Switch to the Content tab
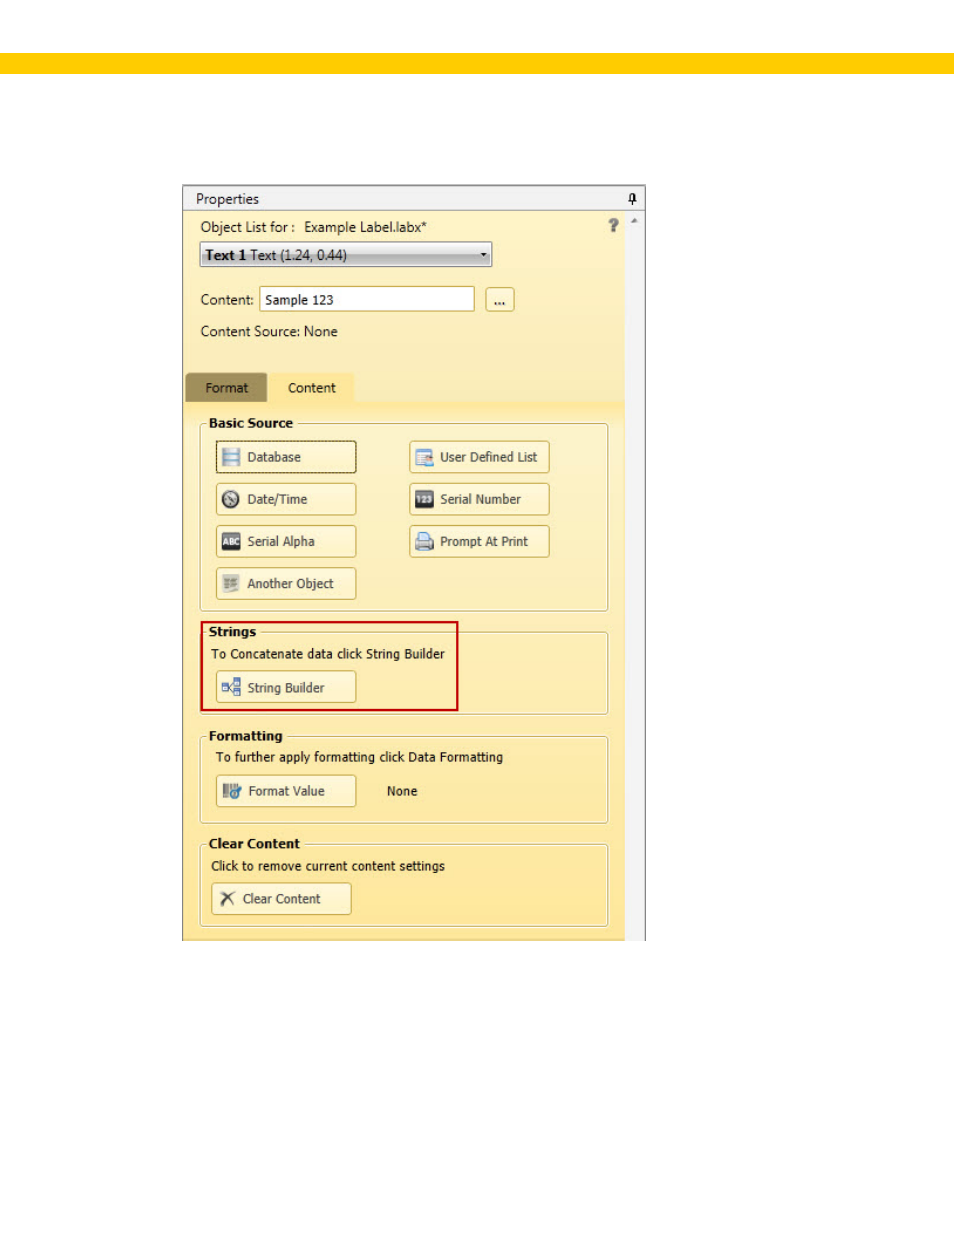The width and height of the screenshot is (954, 1235). pos(312,388)
